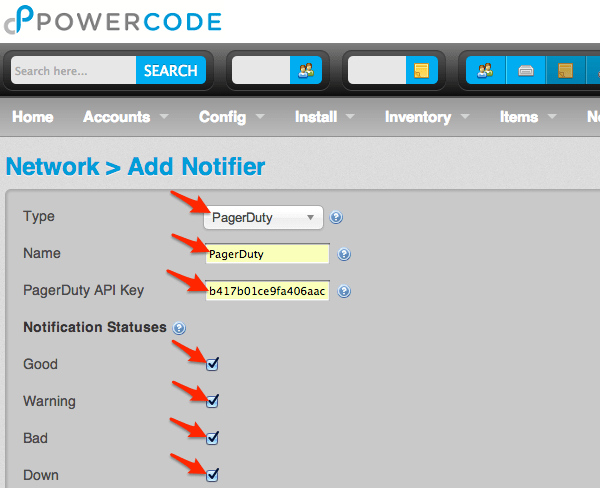This screenshot has width=600, height=488.
Task: Expand the Items dropdown arrow
Action: (552, 116)
